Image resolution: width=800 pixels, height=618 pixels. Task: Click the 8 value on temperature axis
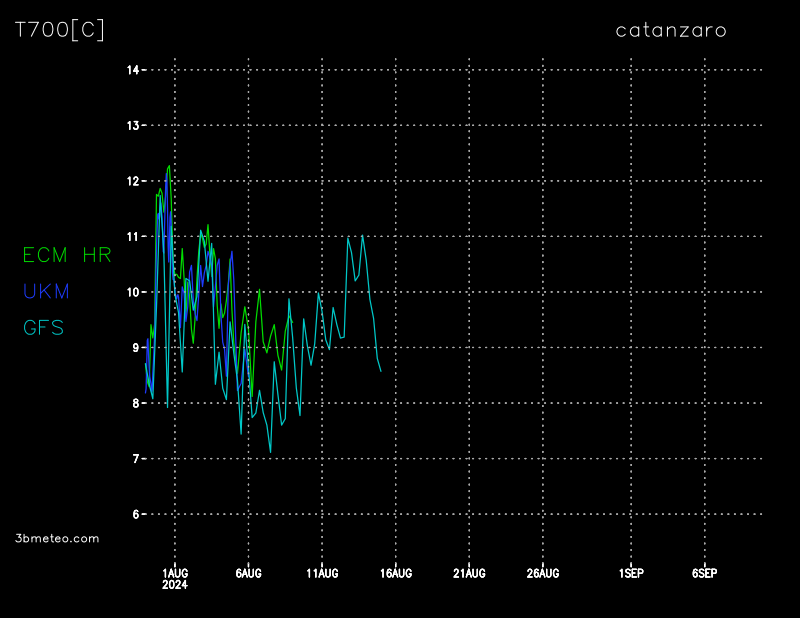(135, 403)
